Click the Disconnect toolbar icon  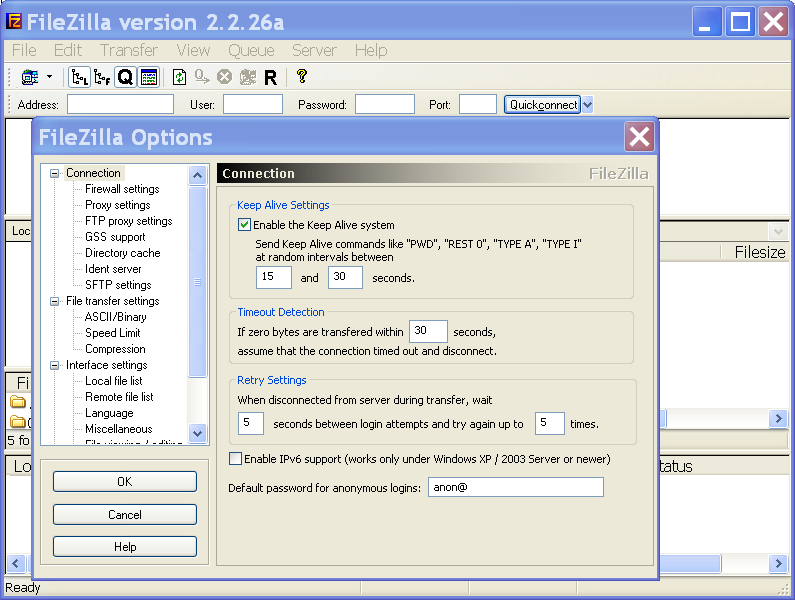[247, 77]
